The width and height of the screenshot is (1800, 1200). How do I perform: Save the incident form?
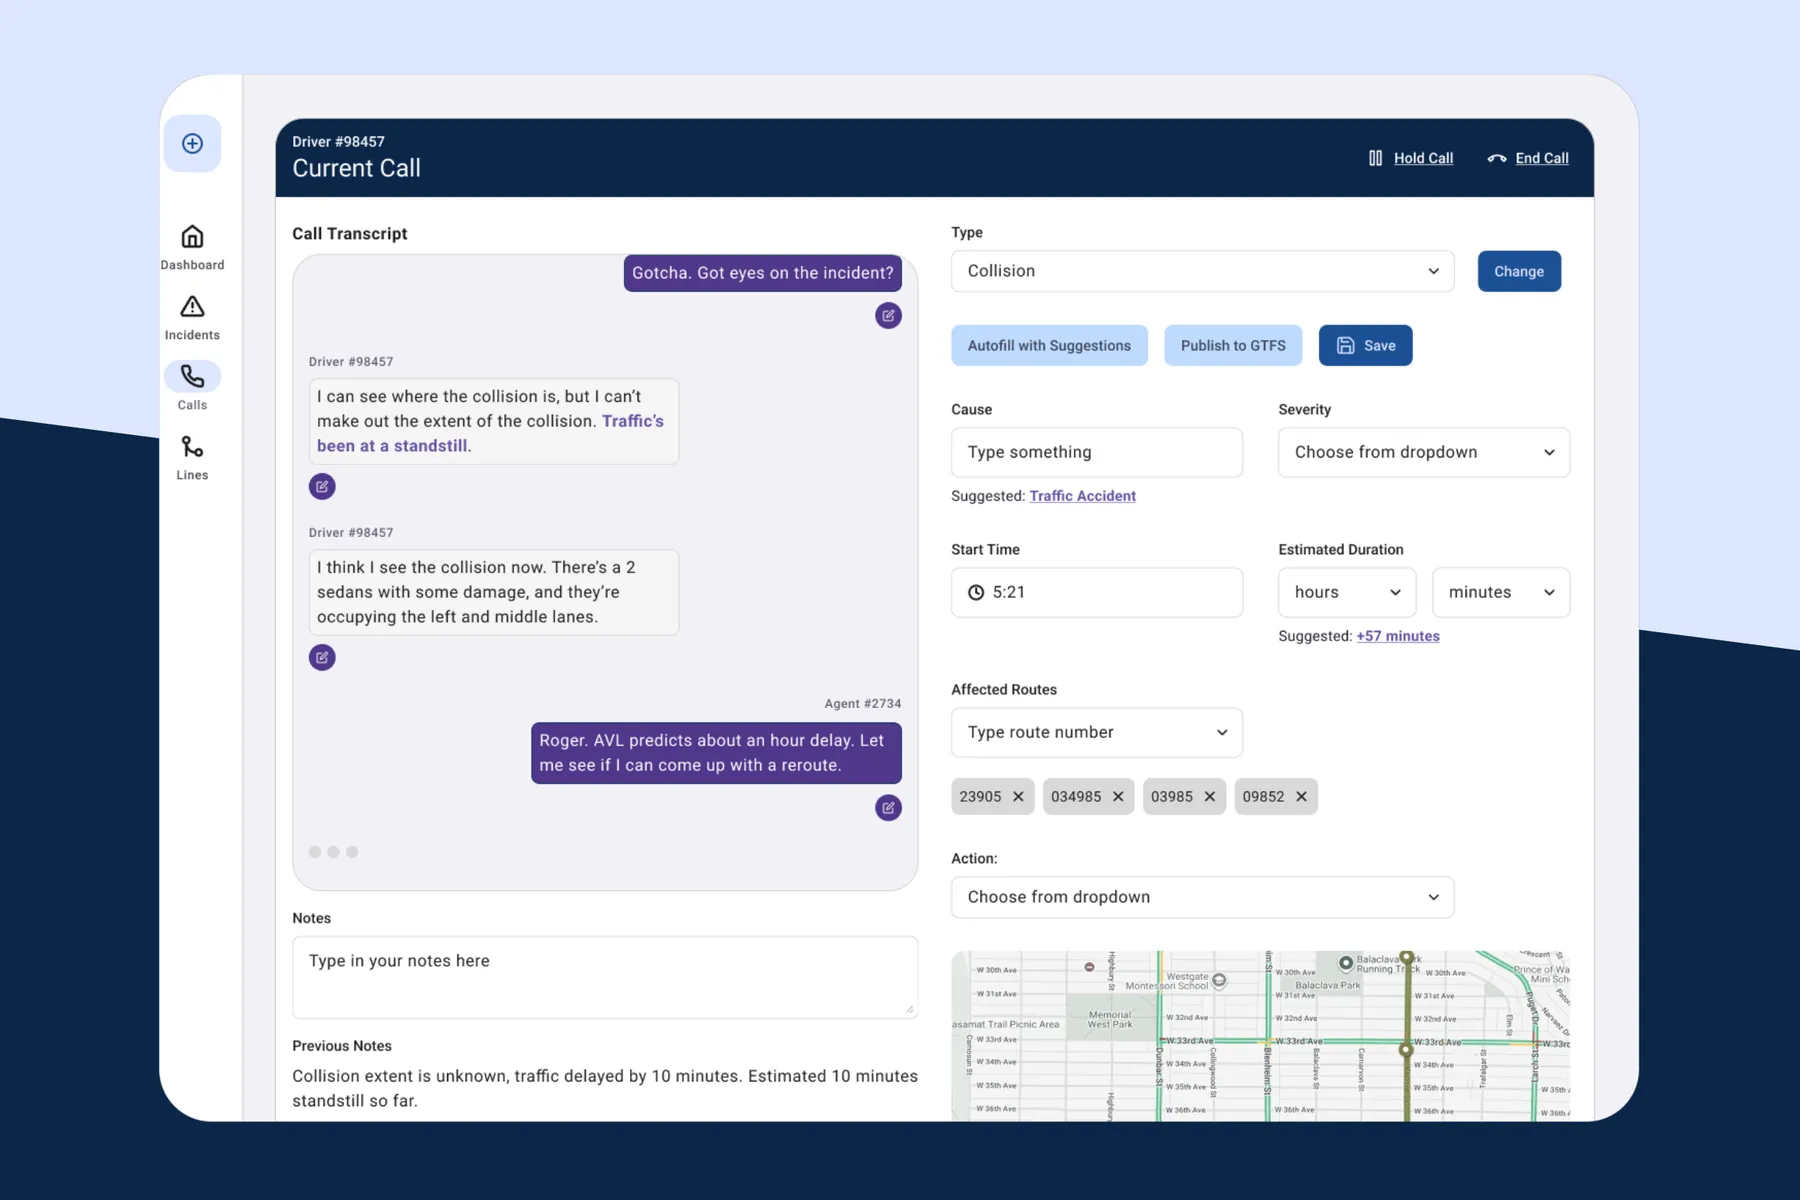coord(1365,345)
